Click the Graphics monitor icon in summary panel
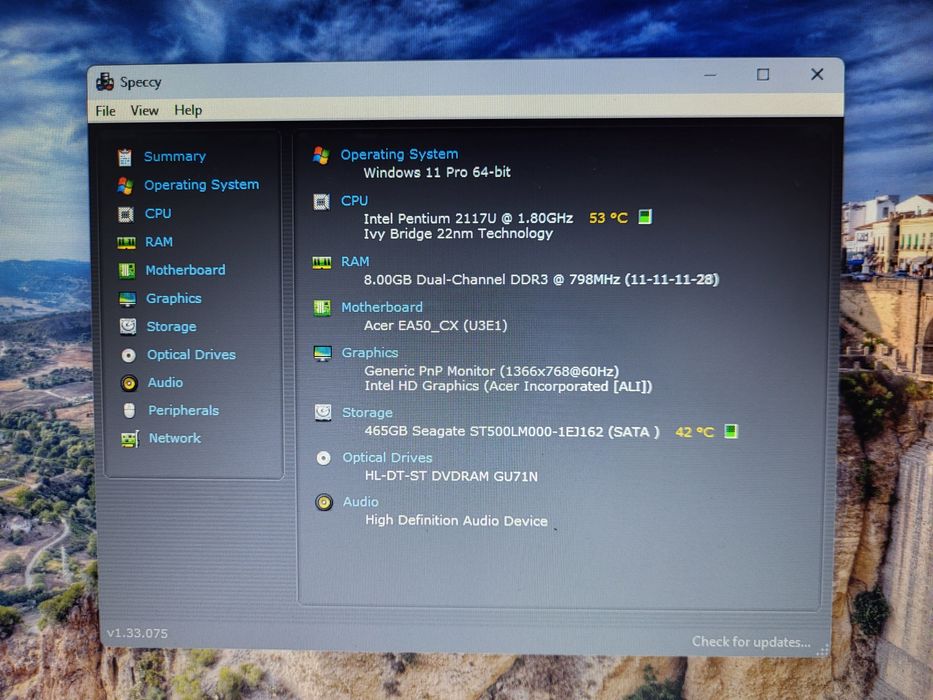933x700 pixels. (323, 354)
